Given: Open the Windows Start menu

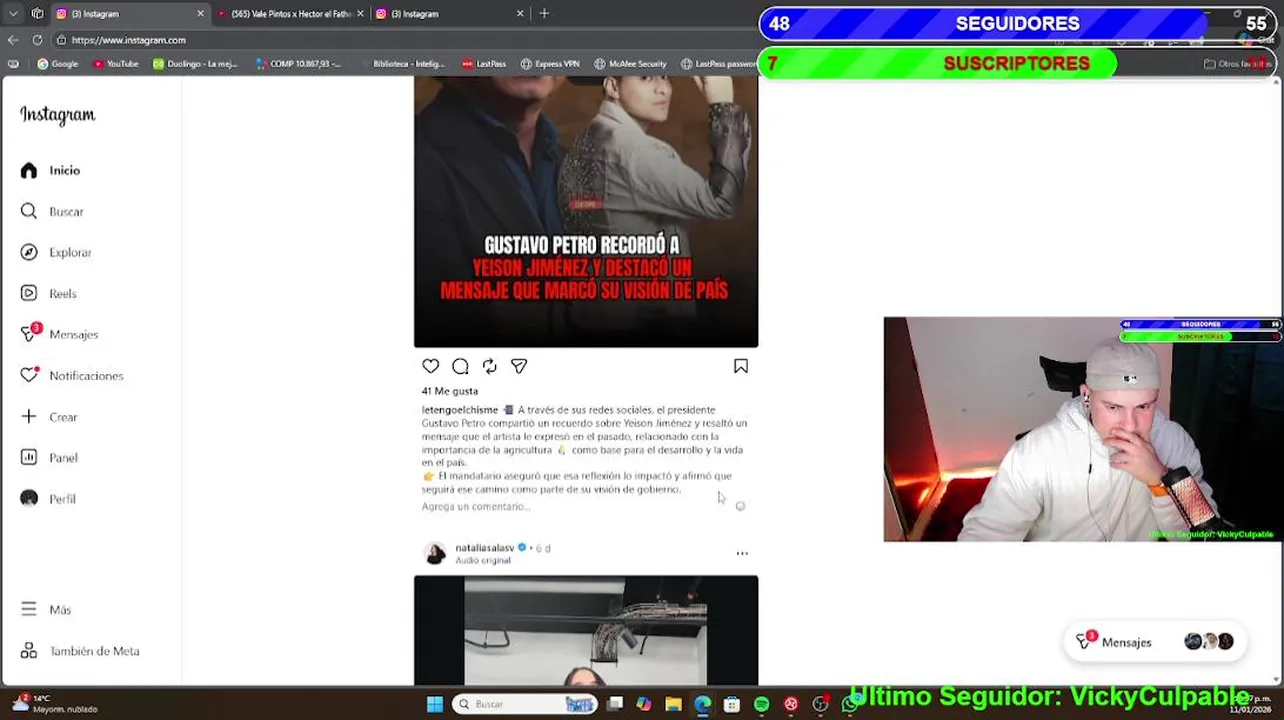Looking at the screenshot, I should coord(435,704).
